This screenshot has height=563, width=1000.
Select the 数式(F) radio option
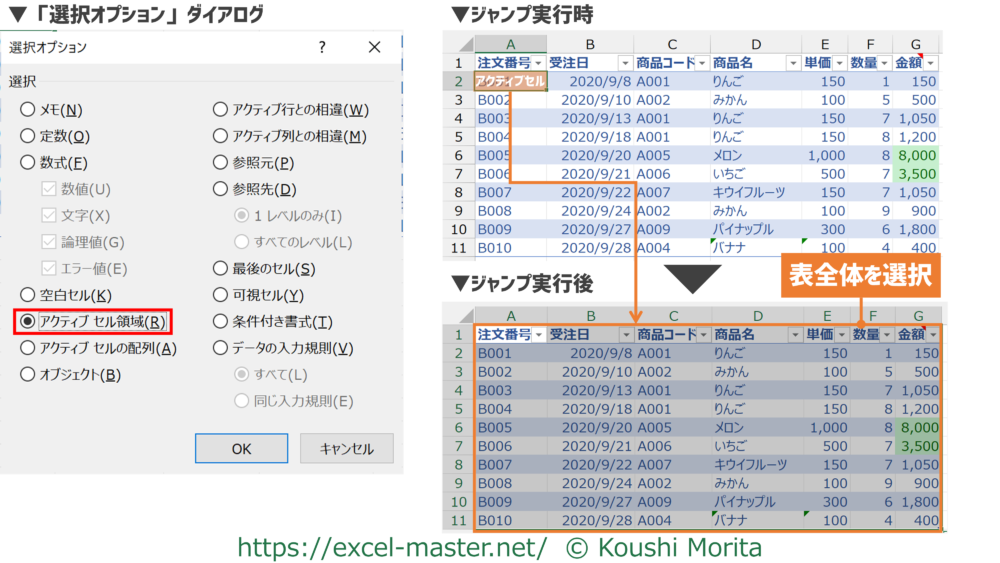[x=28, y=162]
